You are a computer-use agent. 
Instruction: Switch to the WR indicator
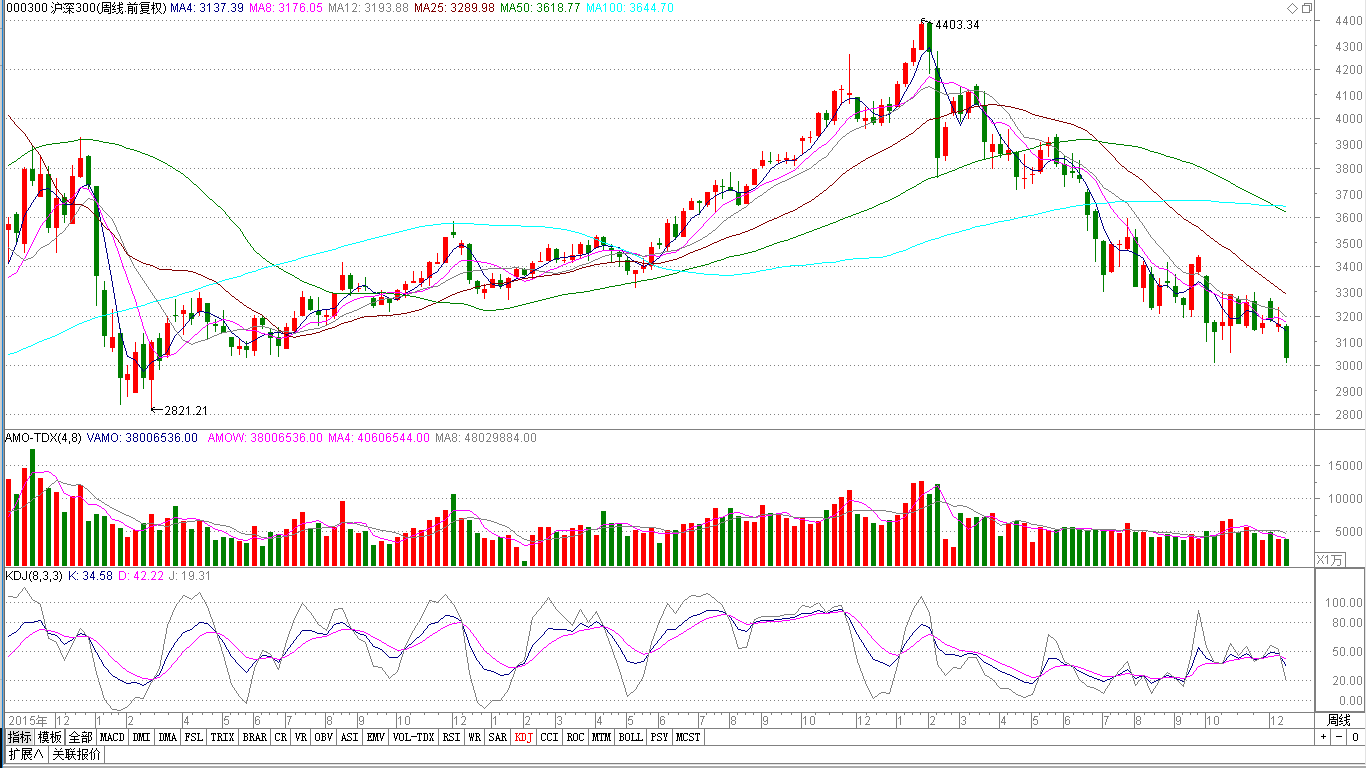click(x=476, y=737)
